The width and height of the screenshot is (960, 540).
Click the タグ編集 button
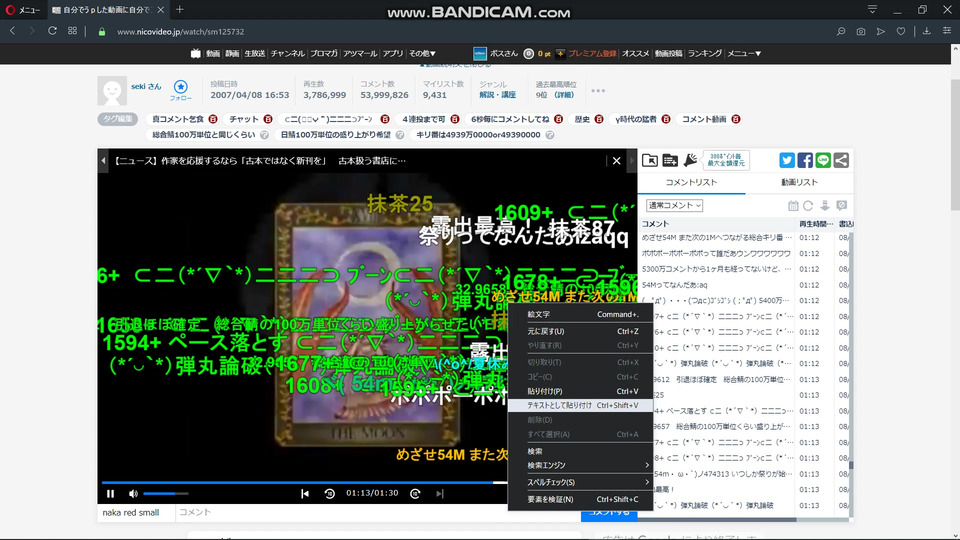pyautogui.click(x=118, y=119)
